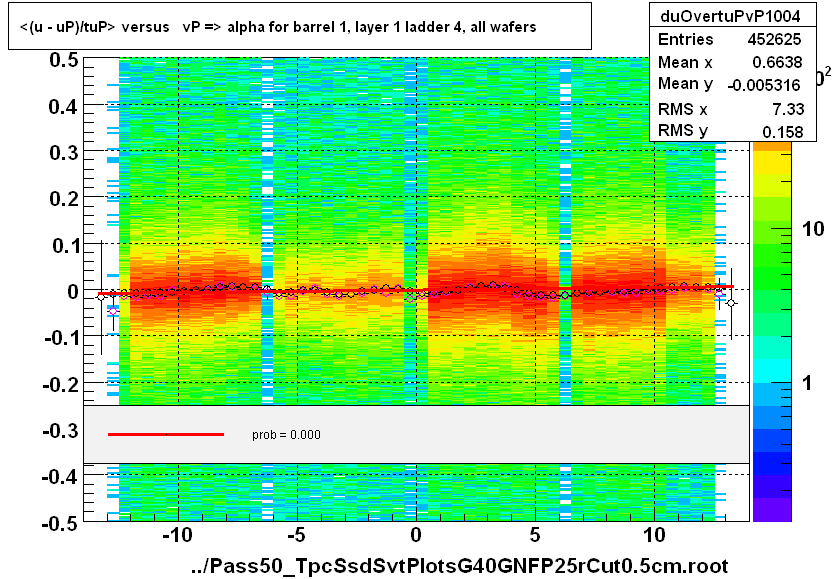This screenshot has width=833, height=579.
Task: Click the red fit line sample in legend
Action: pos(166,435)
